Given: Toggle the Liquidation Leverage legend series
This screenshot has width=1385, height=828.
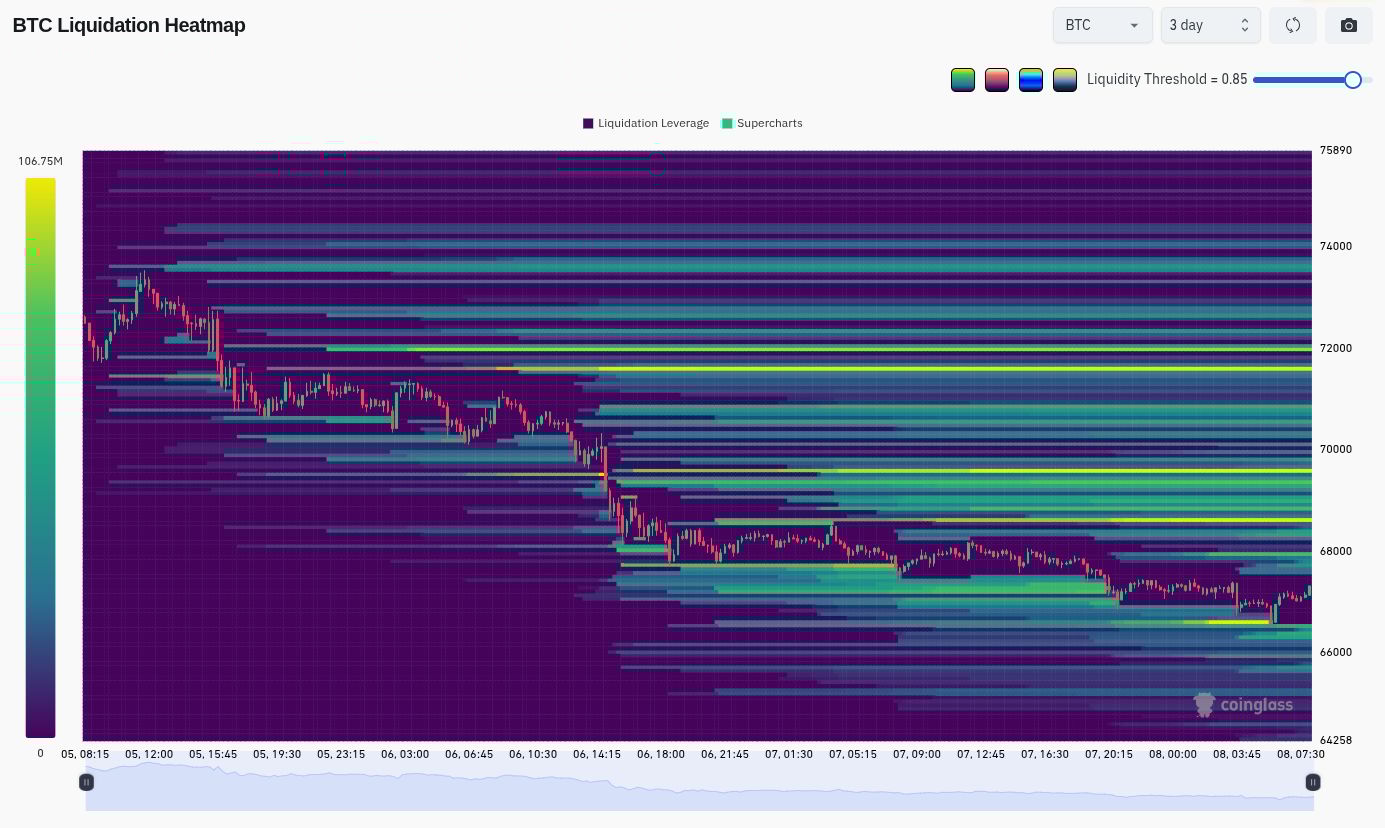Looking at the screenshot, I should (646, 123).
